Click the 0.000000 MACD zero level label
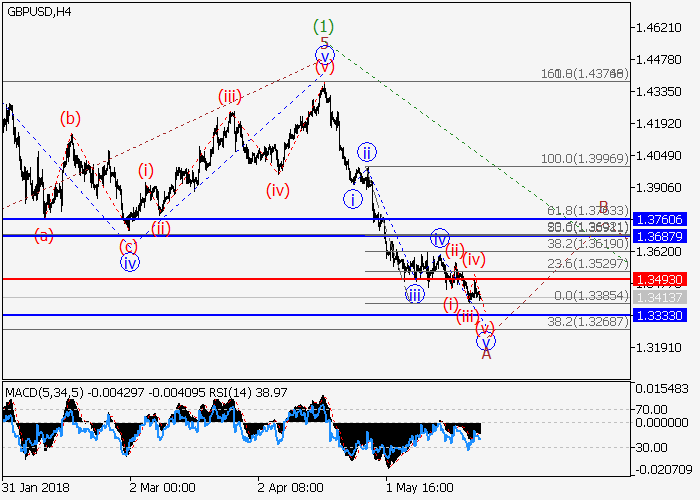Image resolution: width=700 pixels, height=500 pixels. pyautogui.click(x=662, y=422)
